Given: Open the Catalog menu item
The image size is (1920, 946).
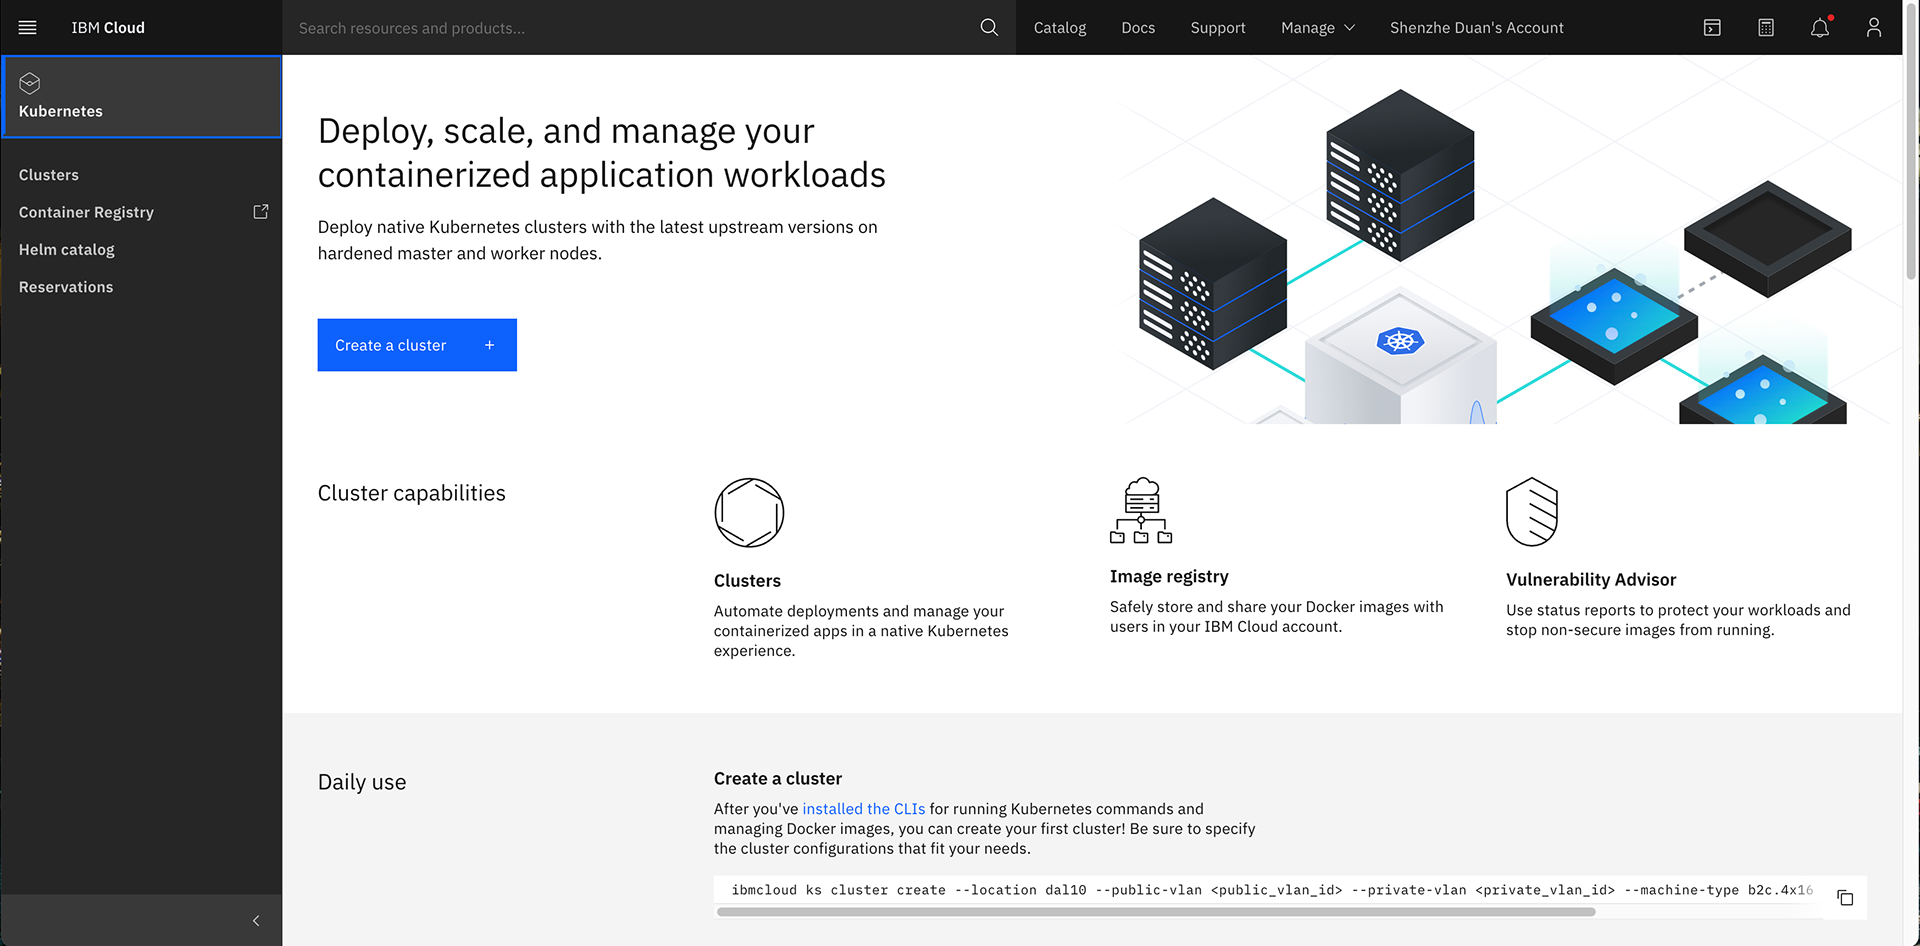Looking at the screenshot, I should pos(1060,28).
